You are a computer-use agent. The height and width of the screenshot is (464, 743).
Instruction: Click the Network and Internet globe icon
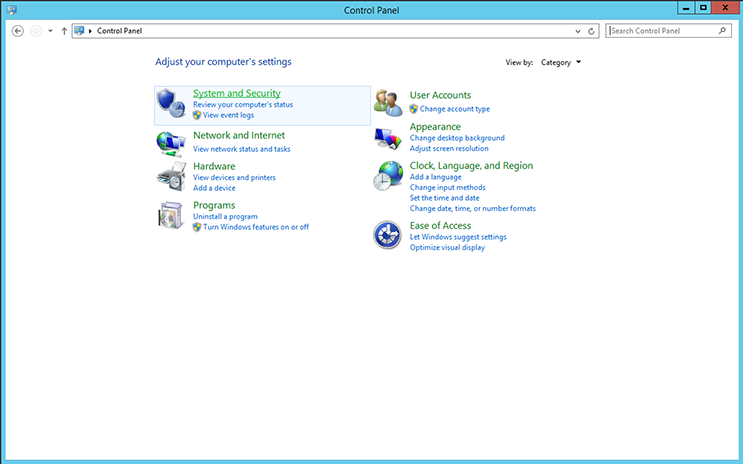click(171, 144)
